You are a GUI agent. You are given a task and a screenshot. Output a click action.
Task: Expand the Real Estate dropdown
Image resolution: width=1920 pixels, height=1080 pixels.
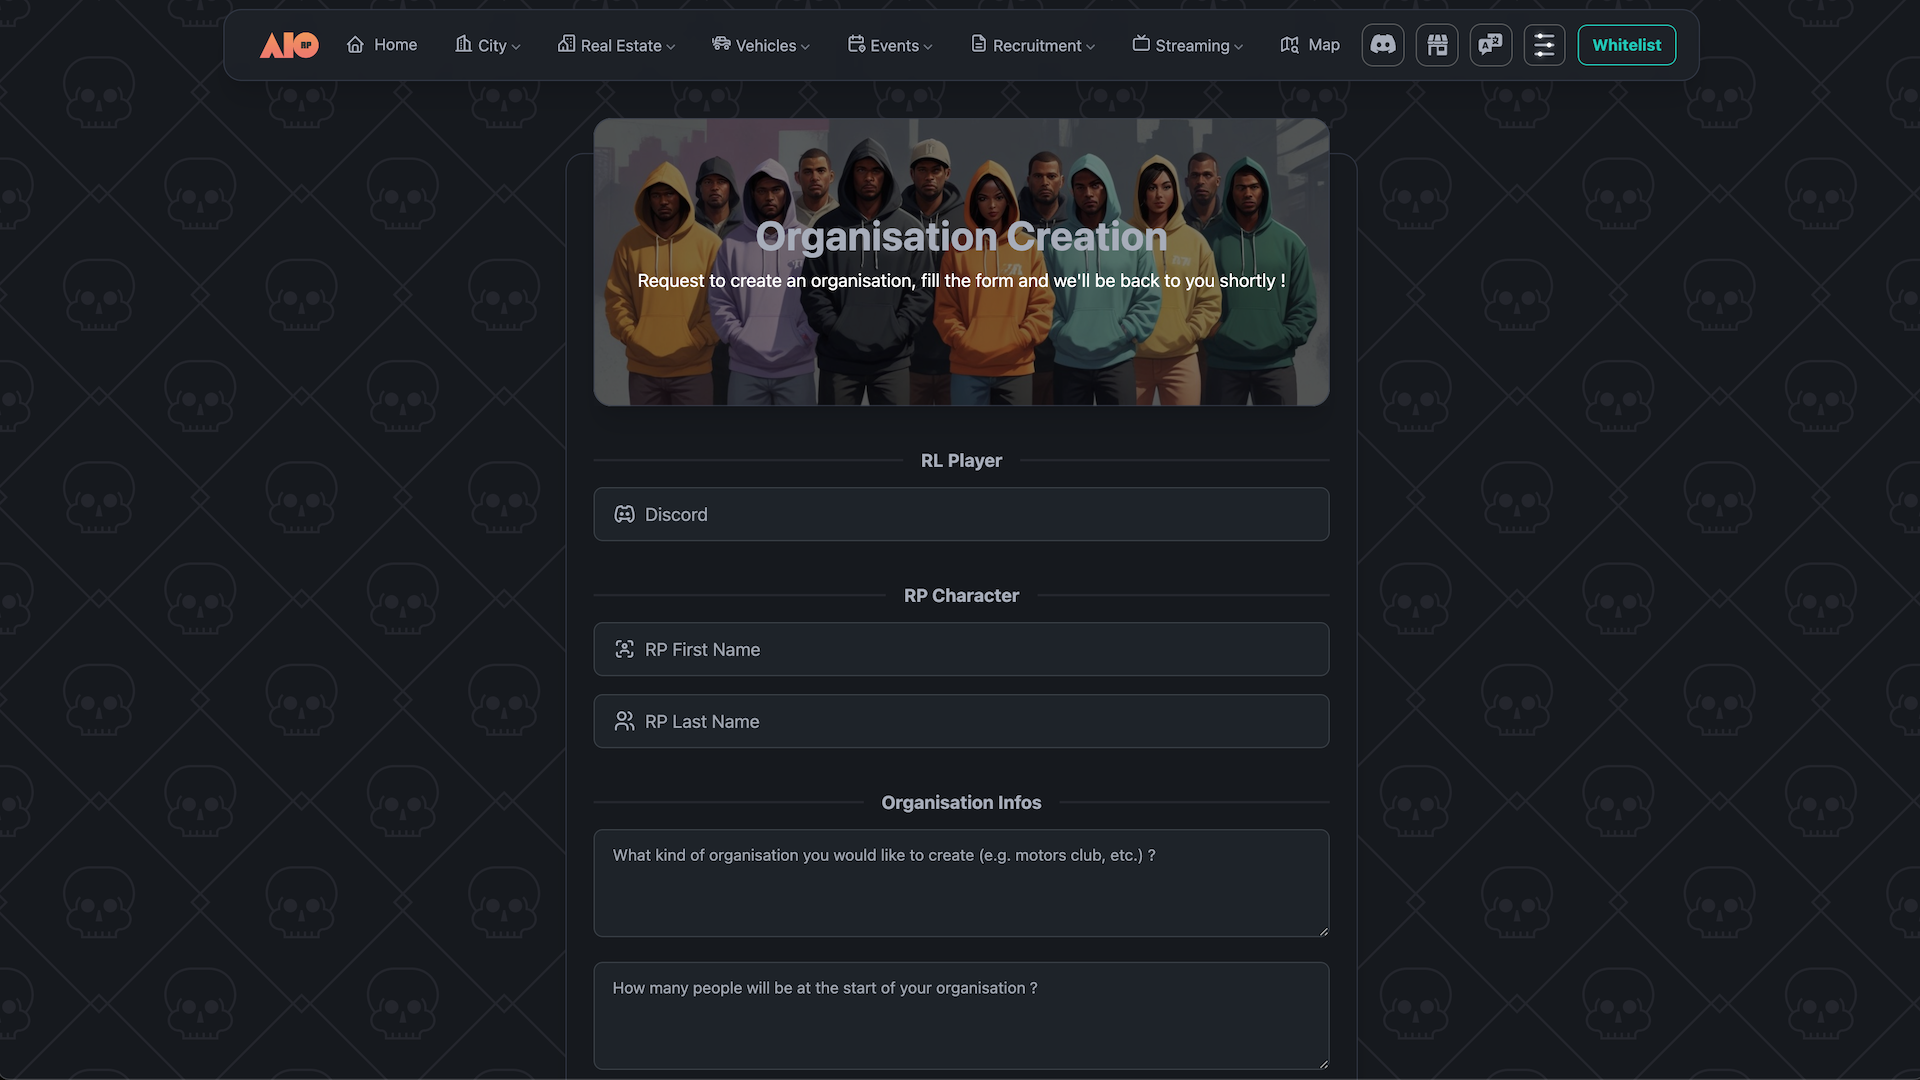click(x=616, y=45)
